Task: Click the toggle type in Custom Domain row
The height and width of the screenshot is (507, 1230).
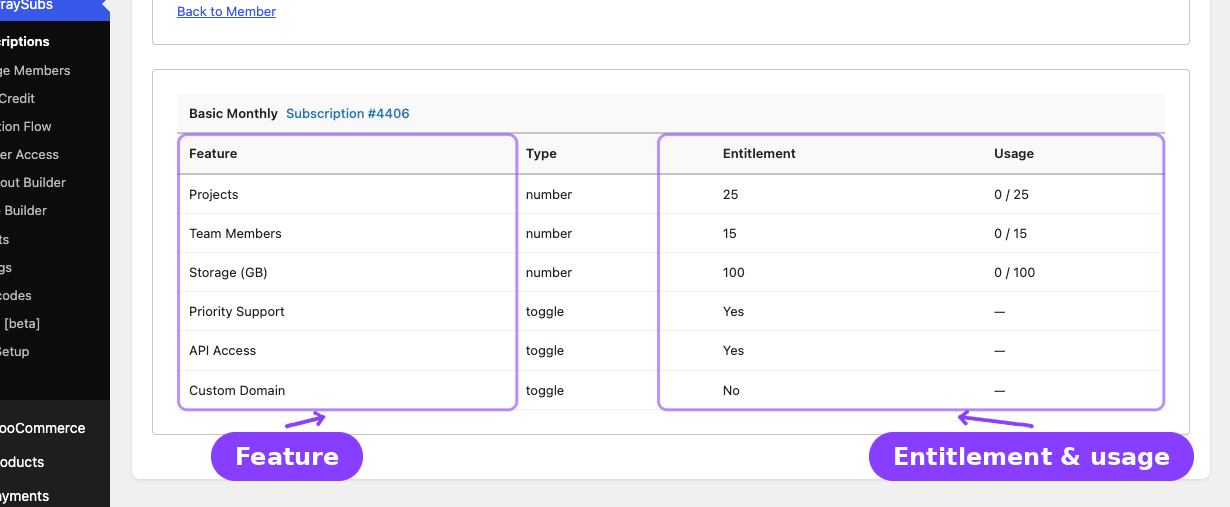Action: pyautogui.click(x=545, y=390)
